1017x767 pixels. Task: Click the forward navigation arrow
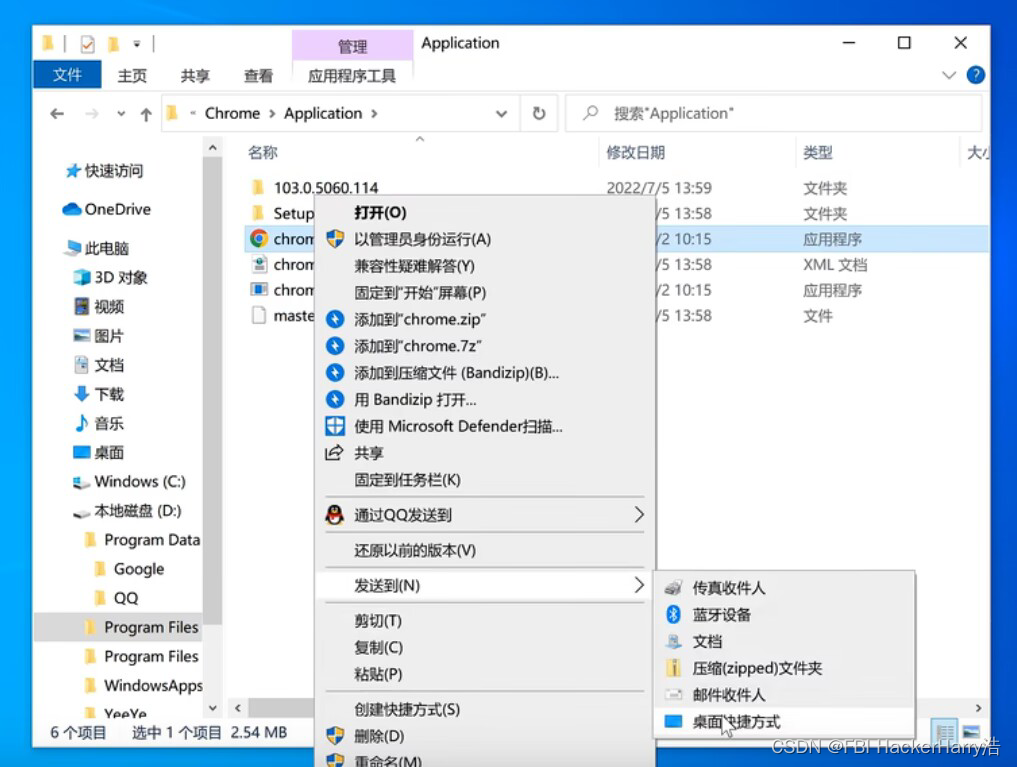pos(91,114)
